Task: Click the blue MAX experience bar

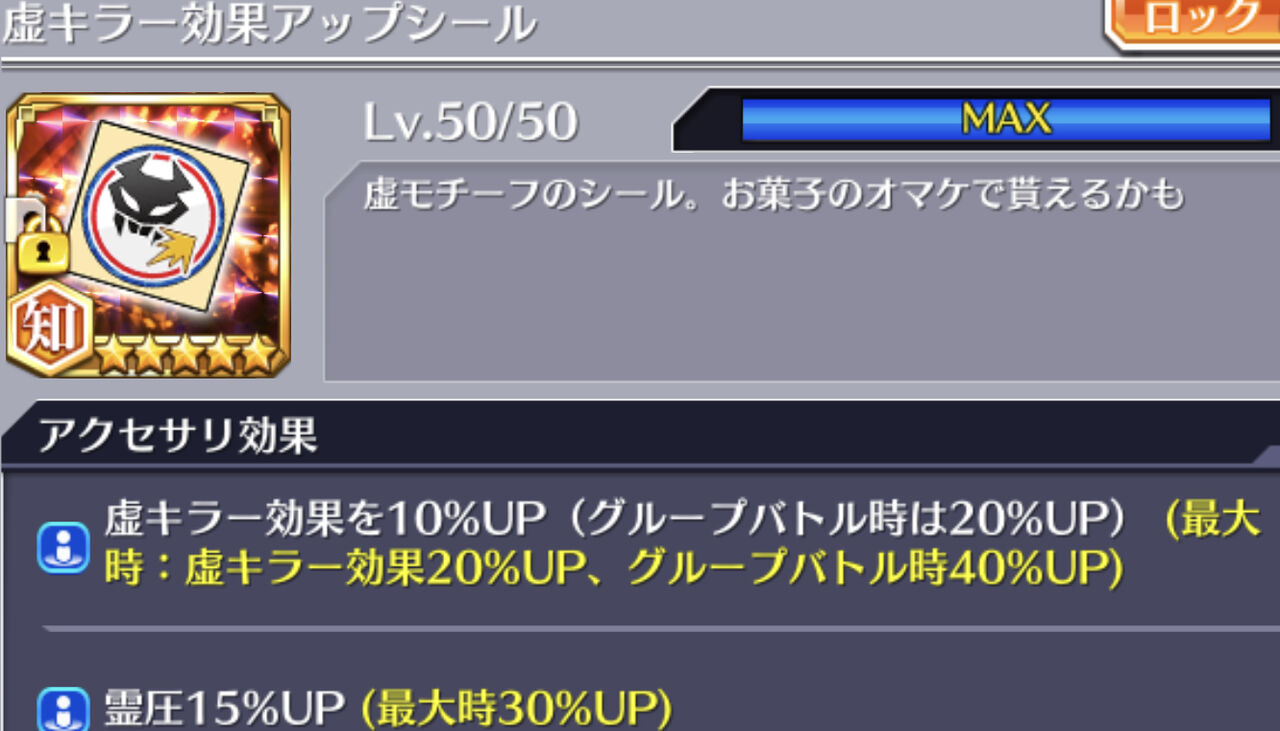Action: (x=1005, y=120)
